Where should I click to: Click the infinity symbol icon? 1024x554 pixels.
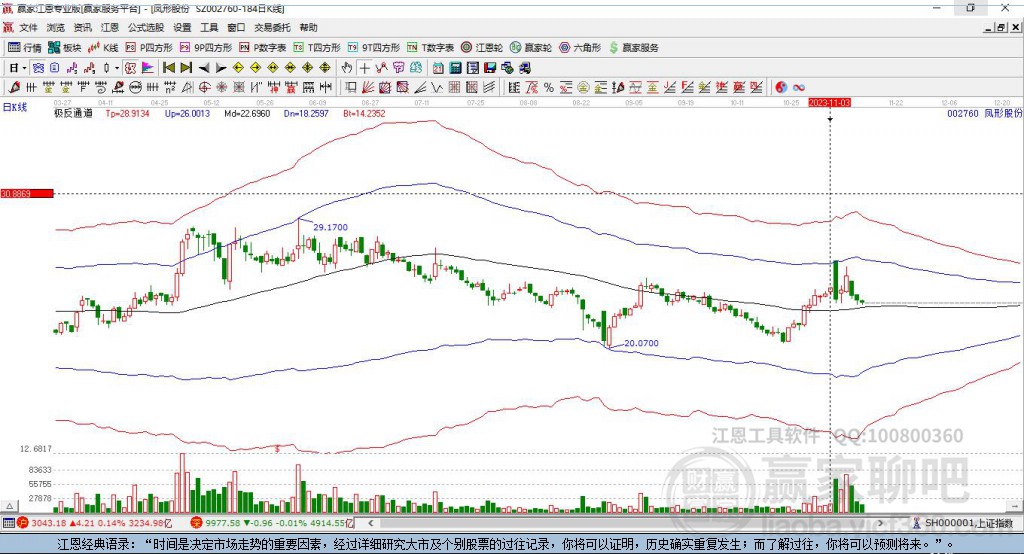point(799,87)
